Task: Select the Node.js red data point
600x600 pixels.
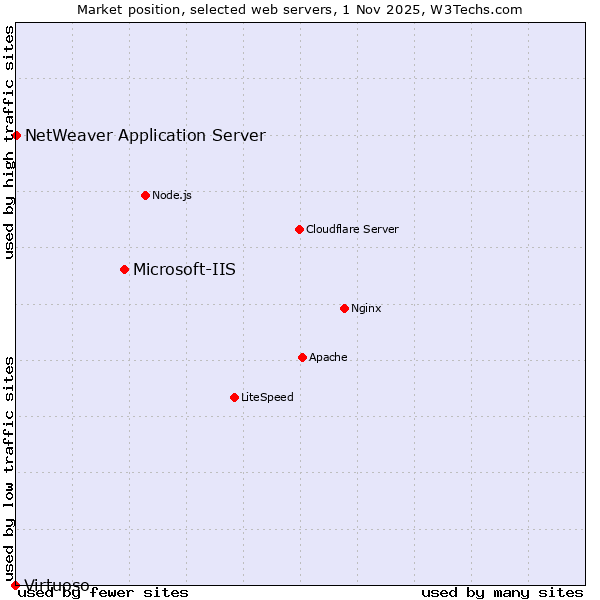Action: click(x=145, y=195)
